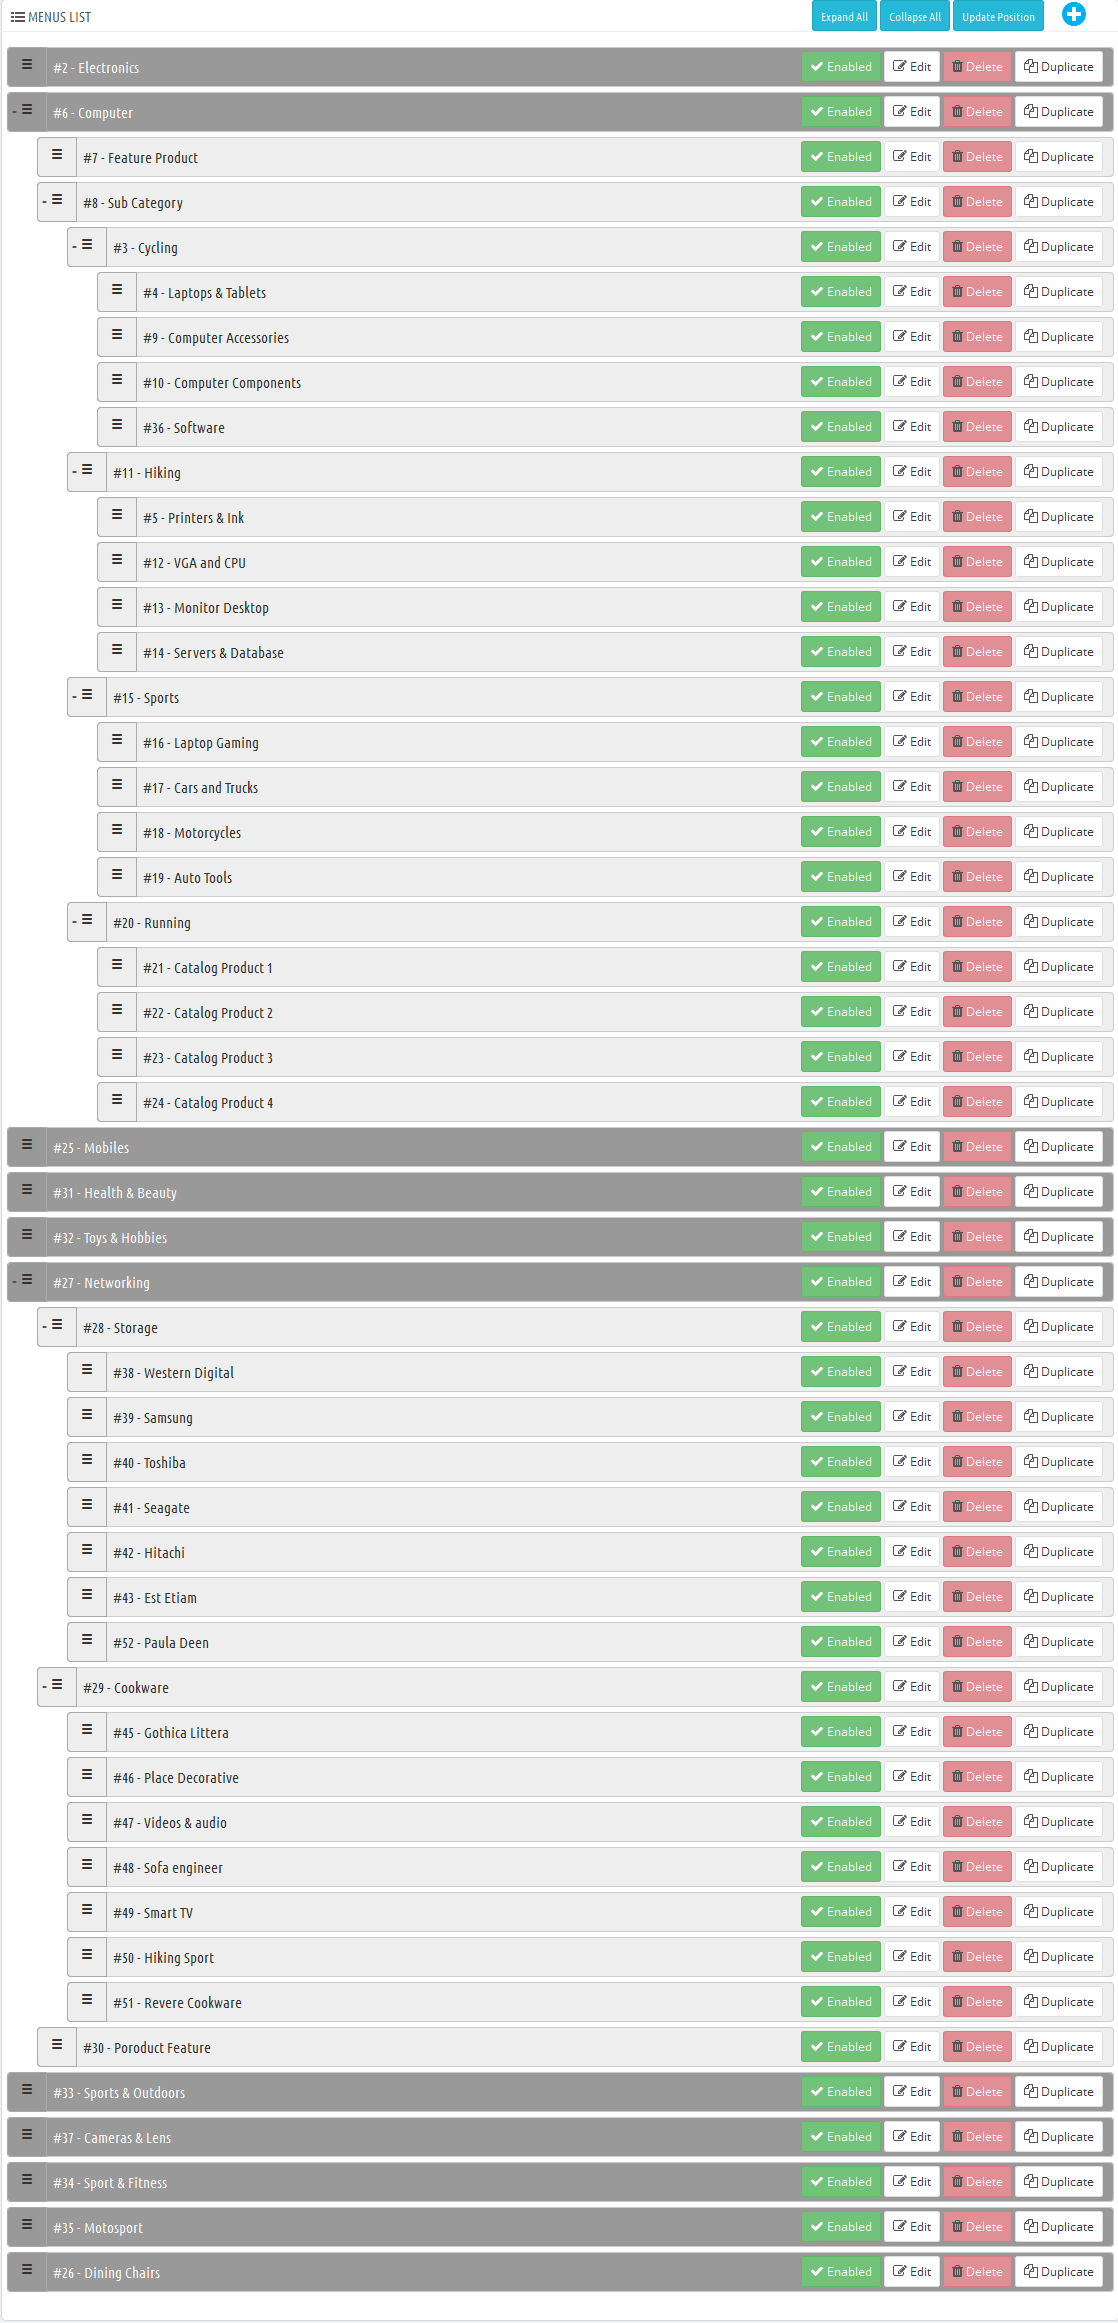1118x2323 pixels.
Task: Disable the #31 Health & Beauty menu
Action: point(841,1192)
